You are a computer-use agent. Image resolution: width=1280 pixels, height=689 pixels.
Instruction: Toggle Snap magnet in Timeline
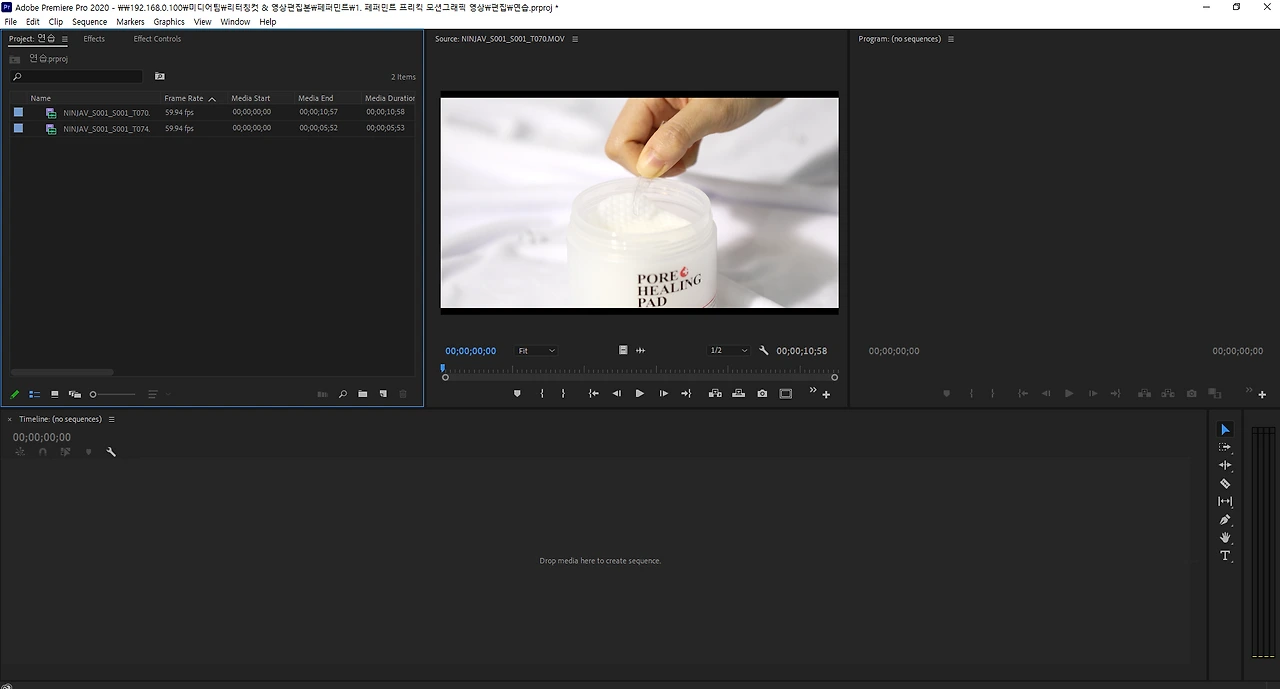click(x=42, y=452)
